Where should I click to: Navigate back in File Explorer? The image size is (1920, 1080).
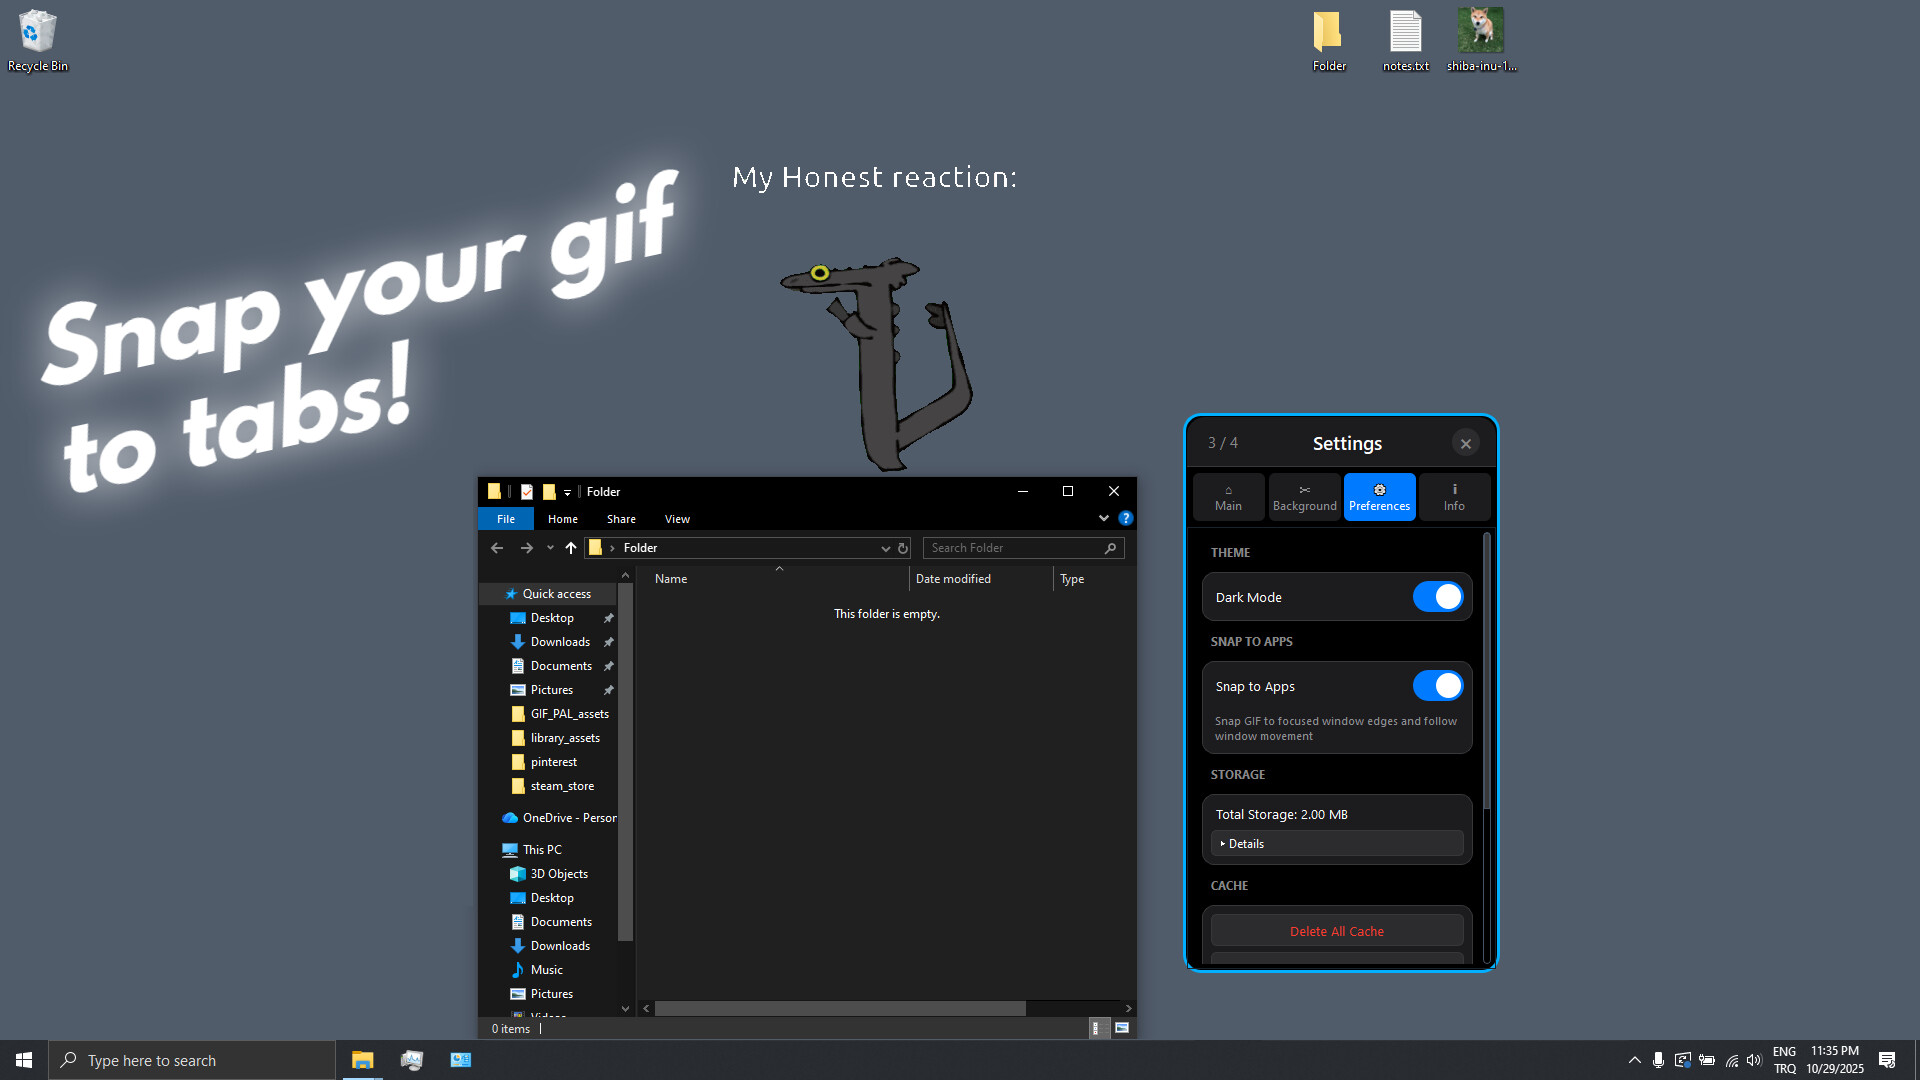[x=497, y=547]
